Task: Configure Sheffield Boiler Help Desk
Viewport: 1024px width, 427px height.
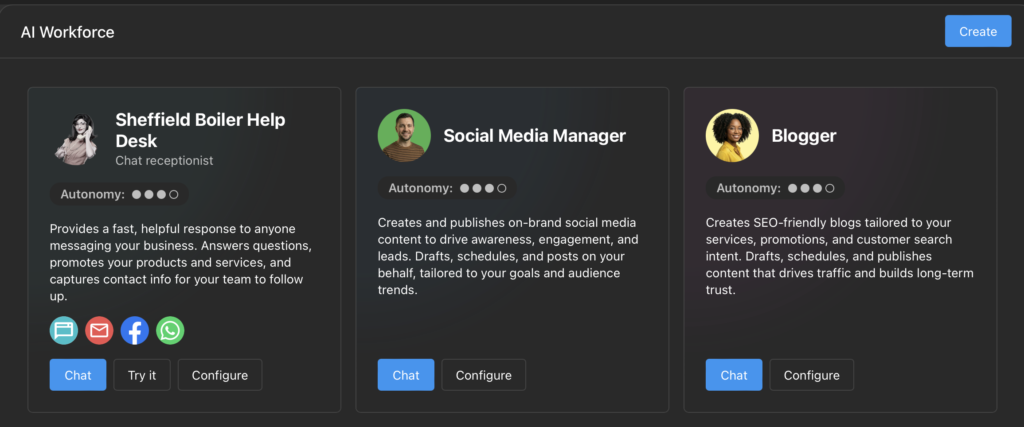Action: [219, 375]
